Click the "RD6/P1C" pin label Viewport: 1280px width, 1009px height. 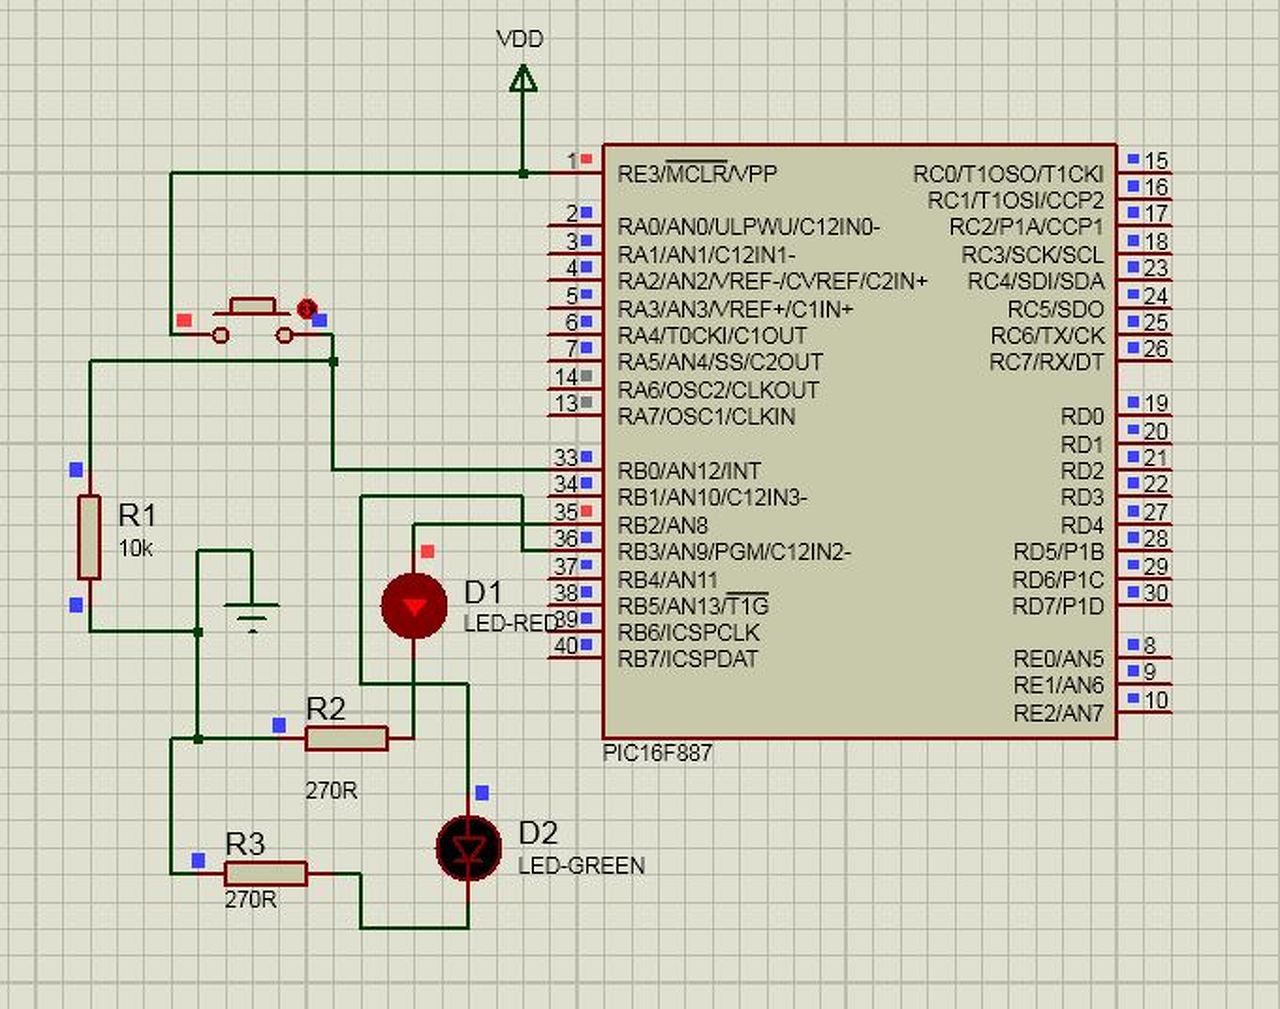[1059, 579]
